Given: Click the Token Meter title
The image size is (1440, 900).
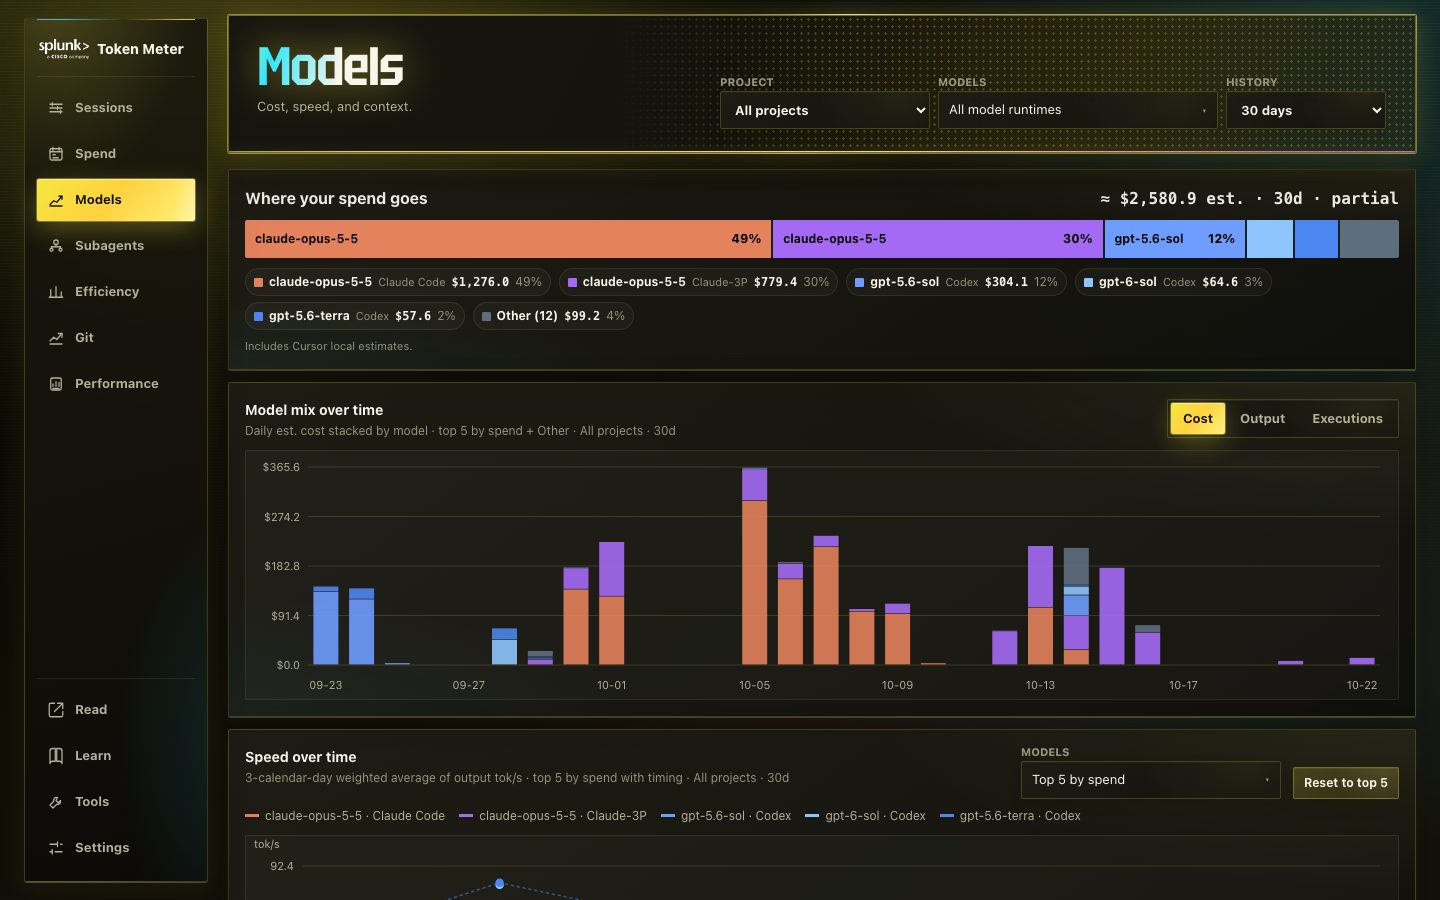Looking at the screenshot, I should pyautogui.click(x=140, y=49).
